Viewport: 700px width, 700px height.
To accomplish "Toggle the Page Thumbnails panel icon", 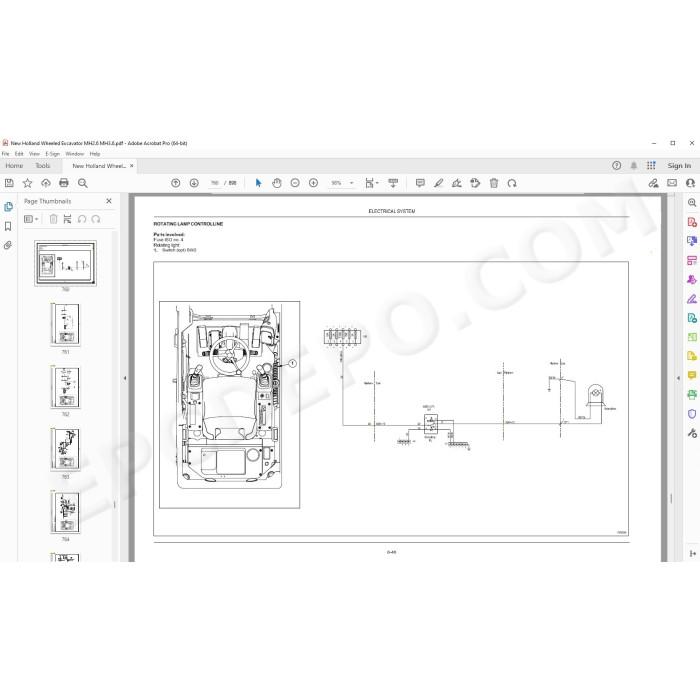I will tap(8, 207).
